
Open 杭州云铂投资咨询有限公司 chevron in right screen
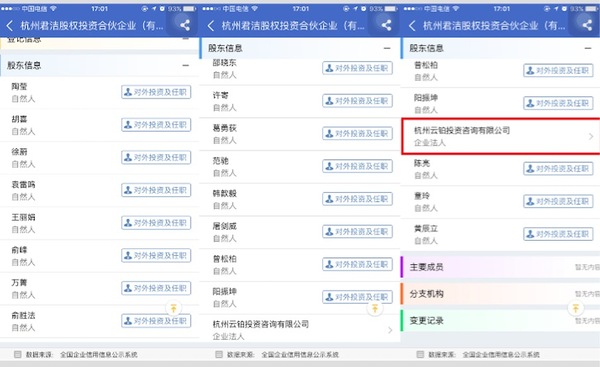coord(591,136)
